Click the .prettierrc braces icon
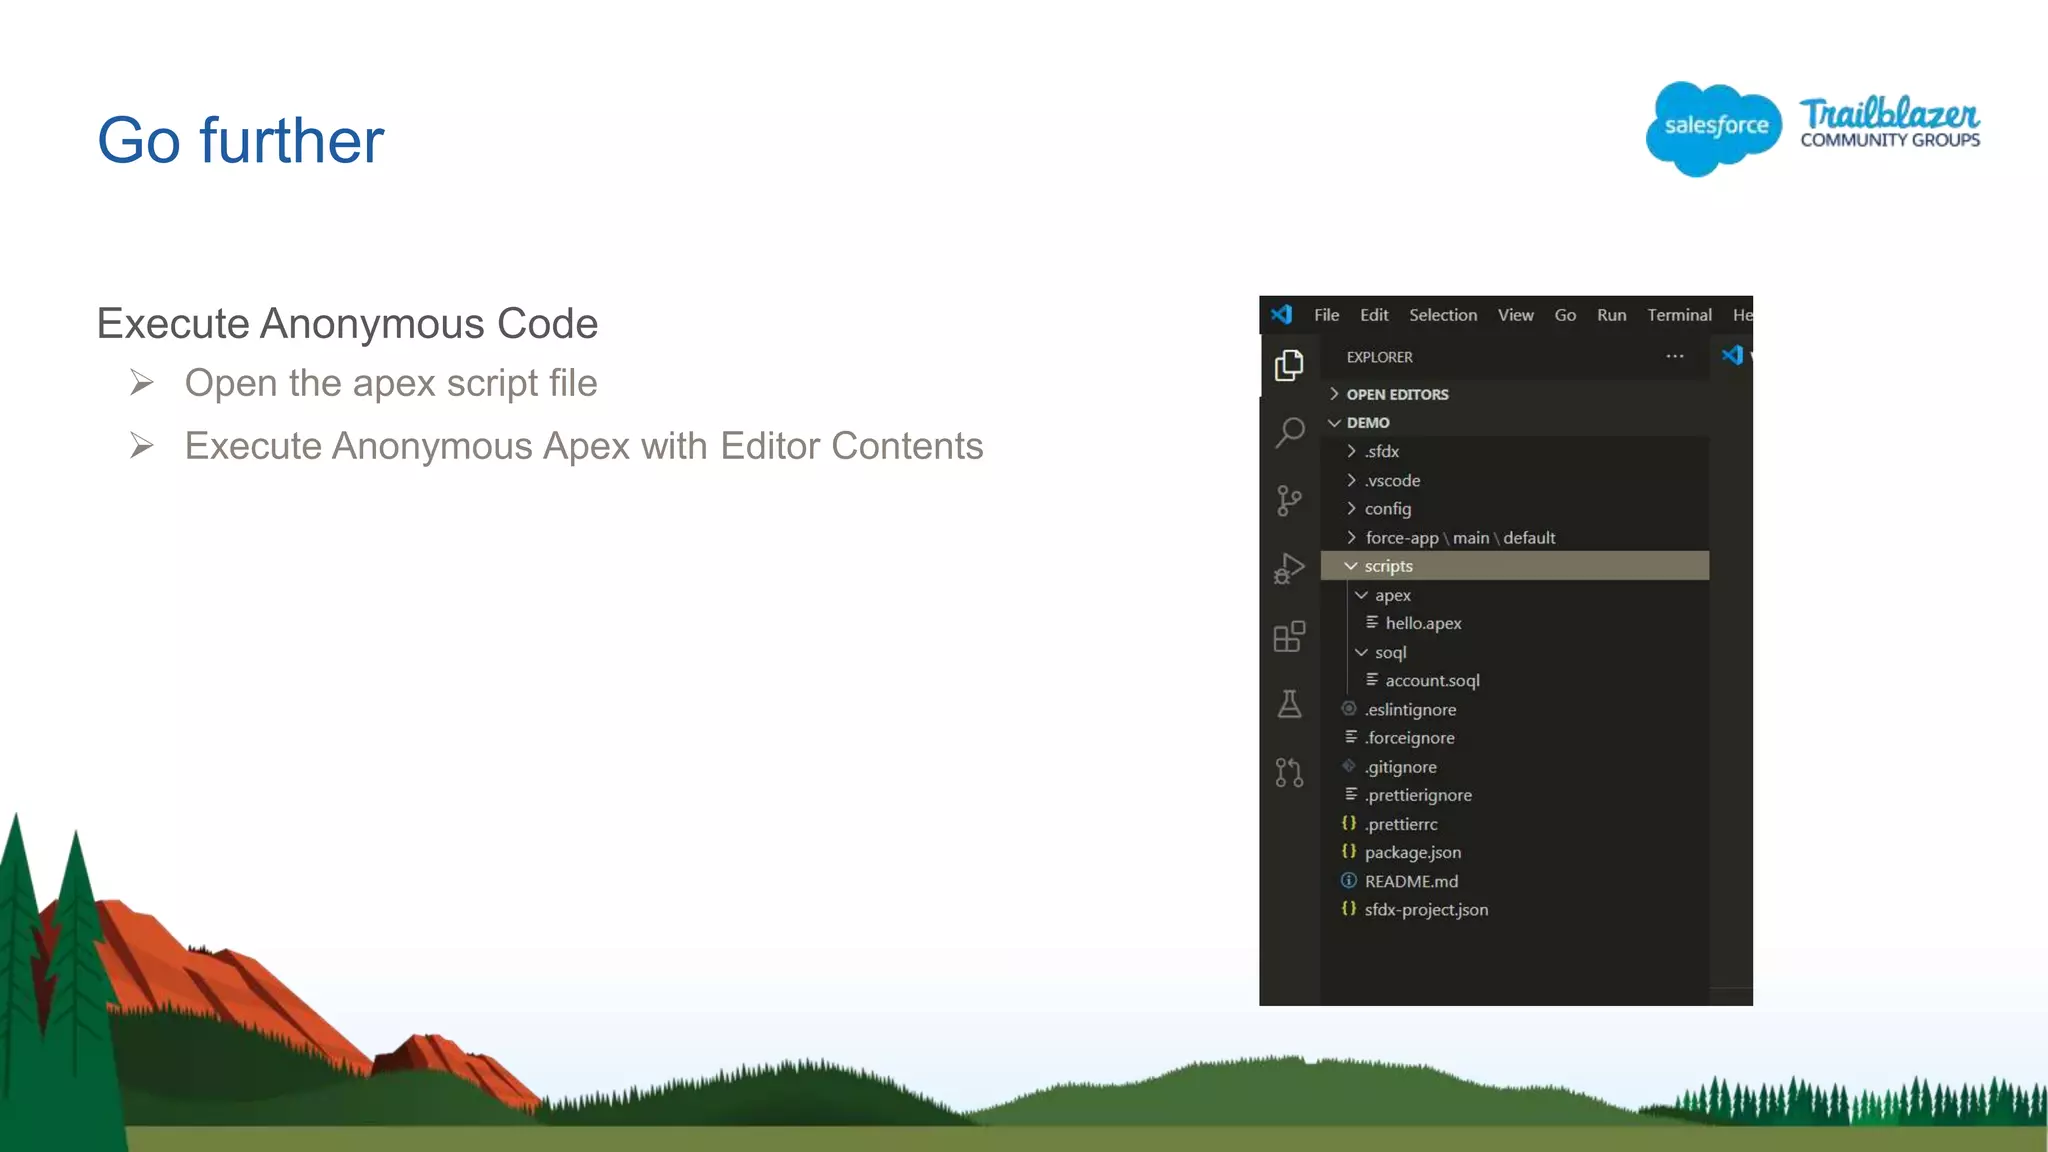 click(x=1349, y=822)
